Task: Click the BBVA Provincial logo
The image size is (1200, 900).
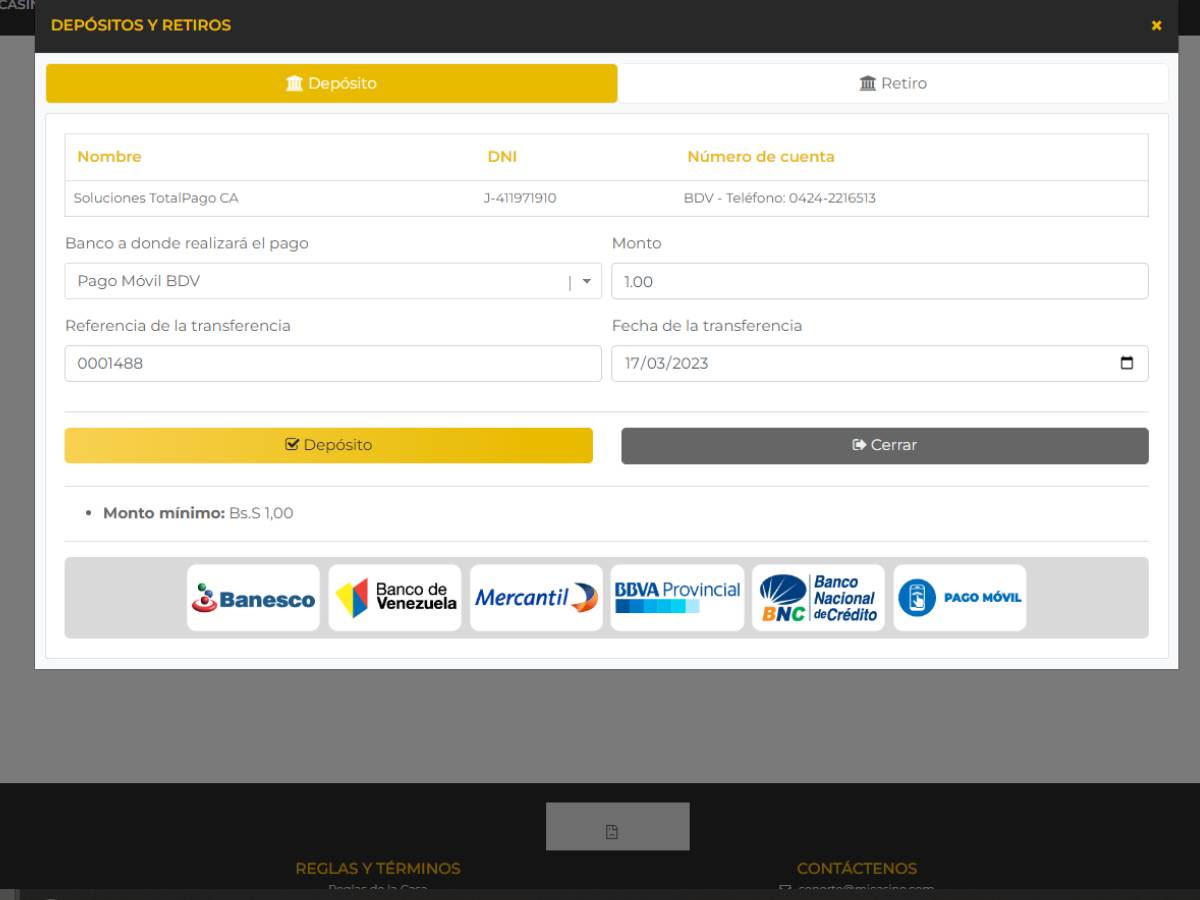Action: [677, 598]
